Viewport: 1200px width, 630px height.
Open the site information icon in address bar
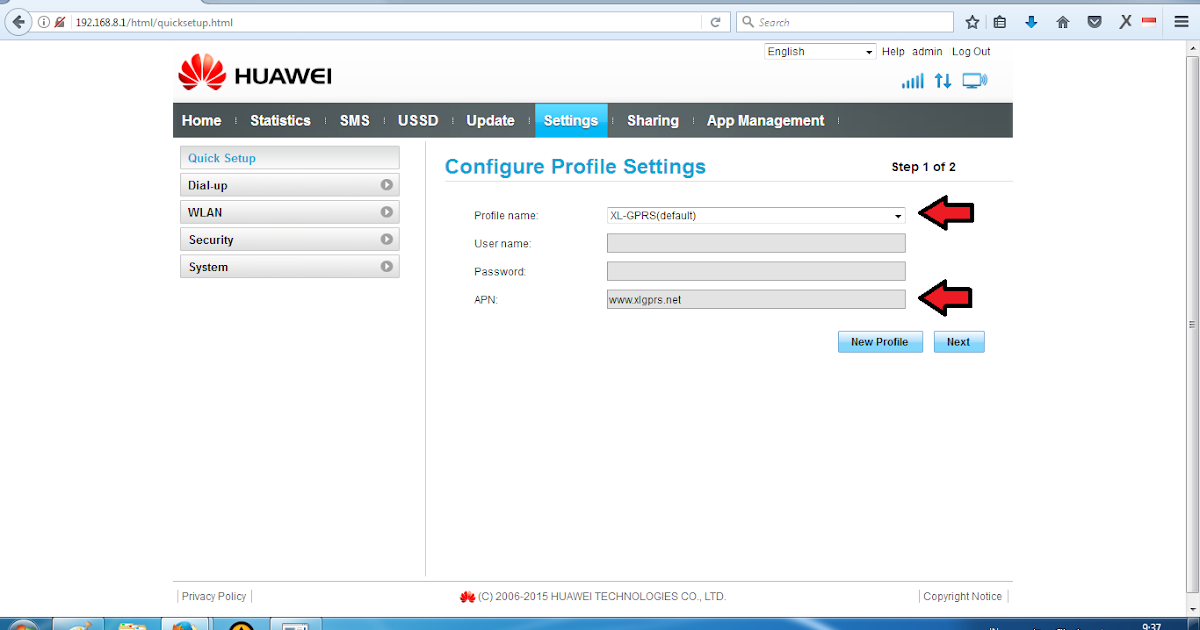point(44,22)
